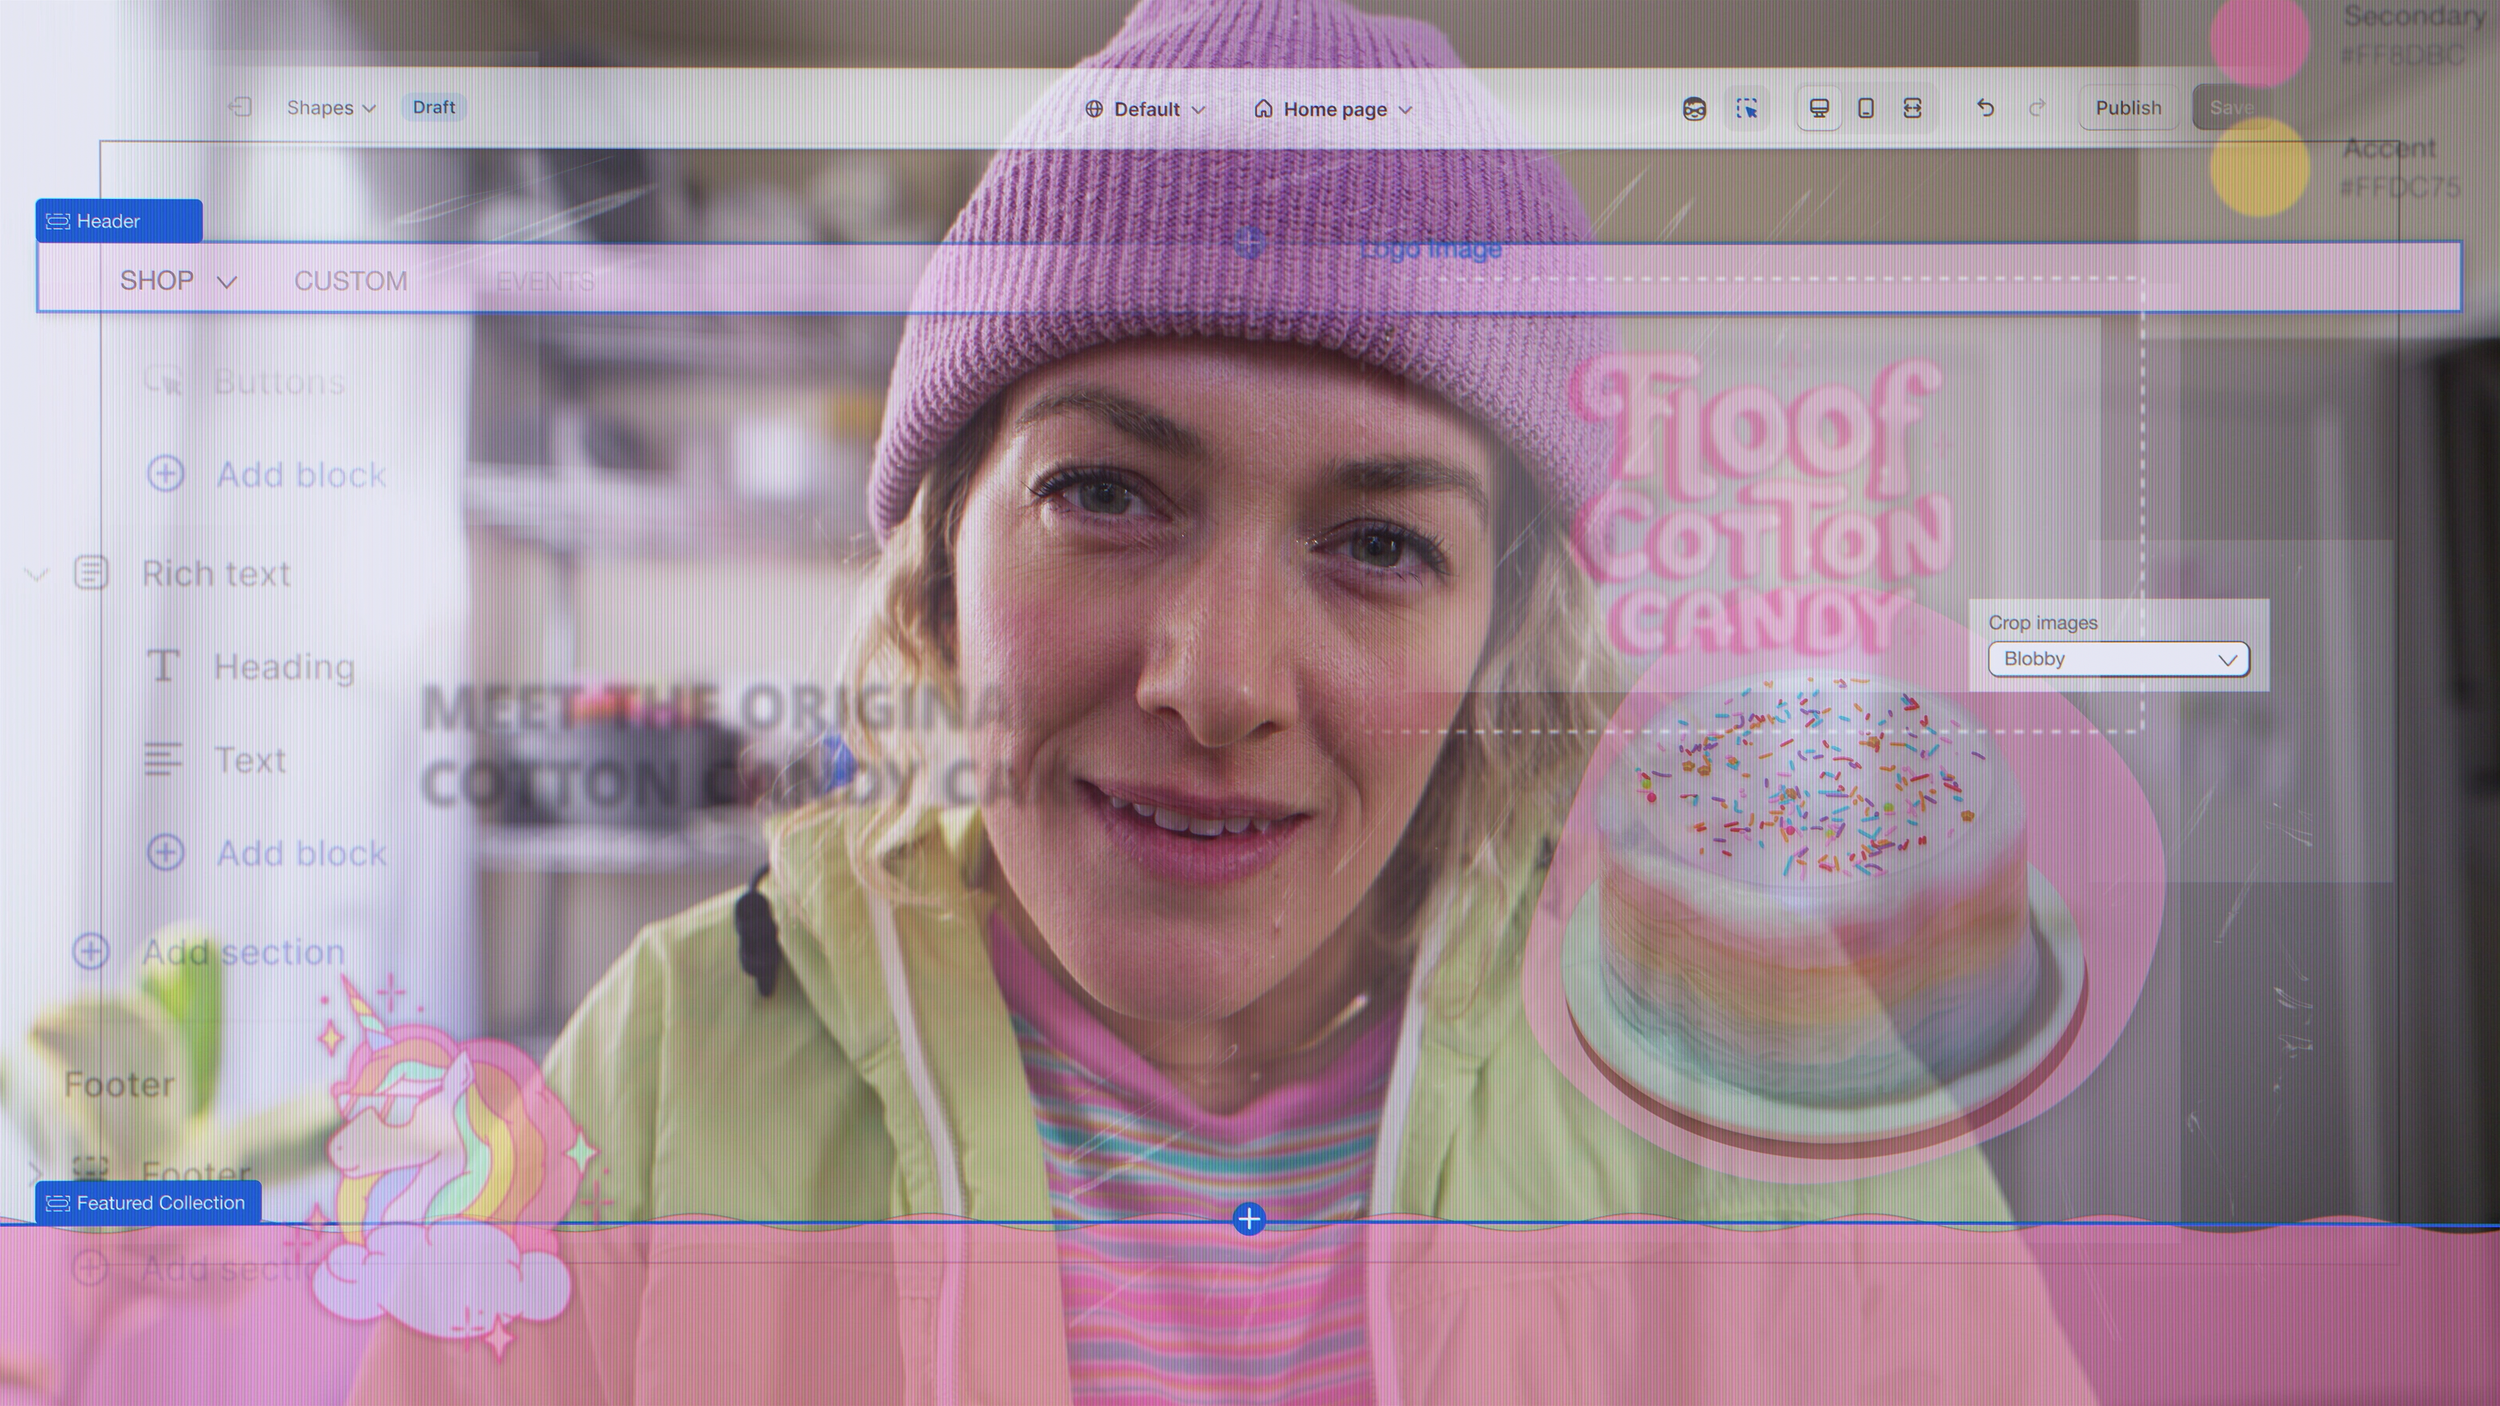
Task: Open the Shapes theme dropdown
Action: pos(330,108)
